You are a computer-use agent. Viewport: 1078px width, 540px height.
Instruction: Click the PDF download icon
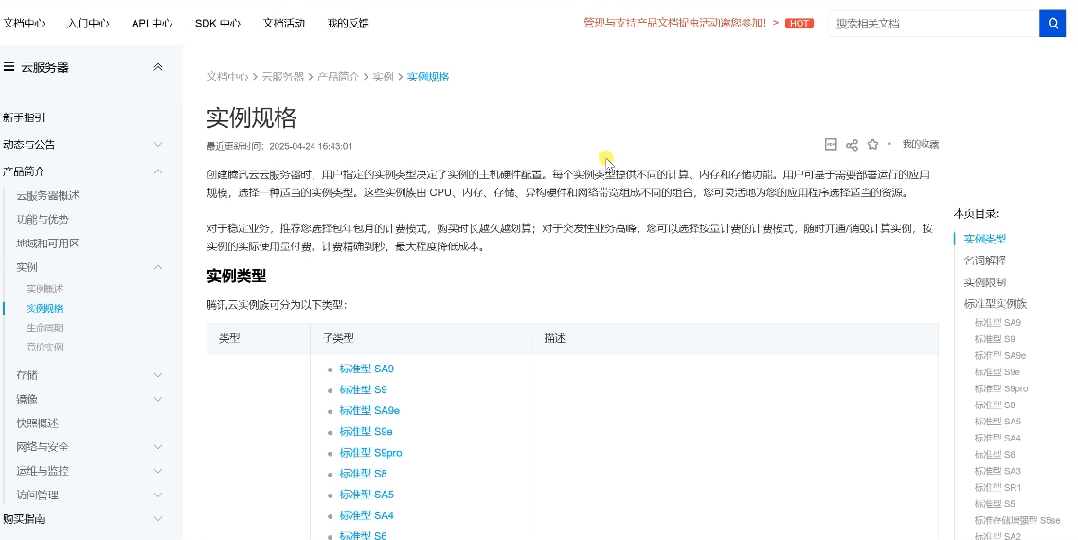click(830, 145)
